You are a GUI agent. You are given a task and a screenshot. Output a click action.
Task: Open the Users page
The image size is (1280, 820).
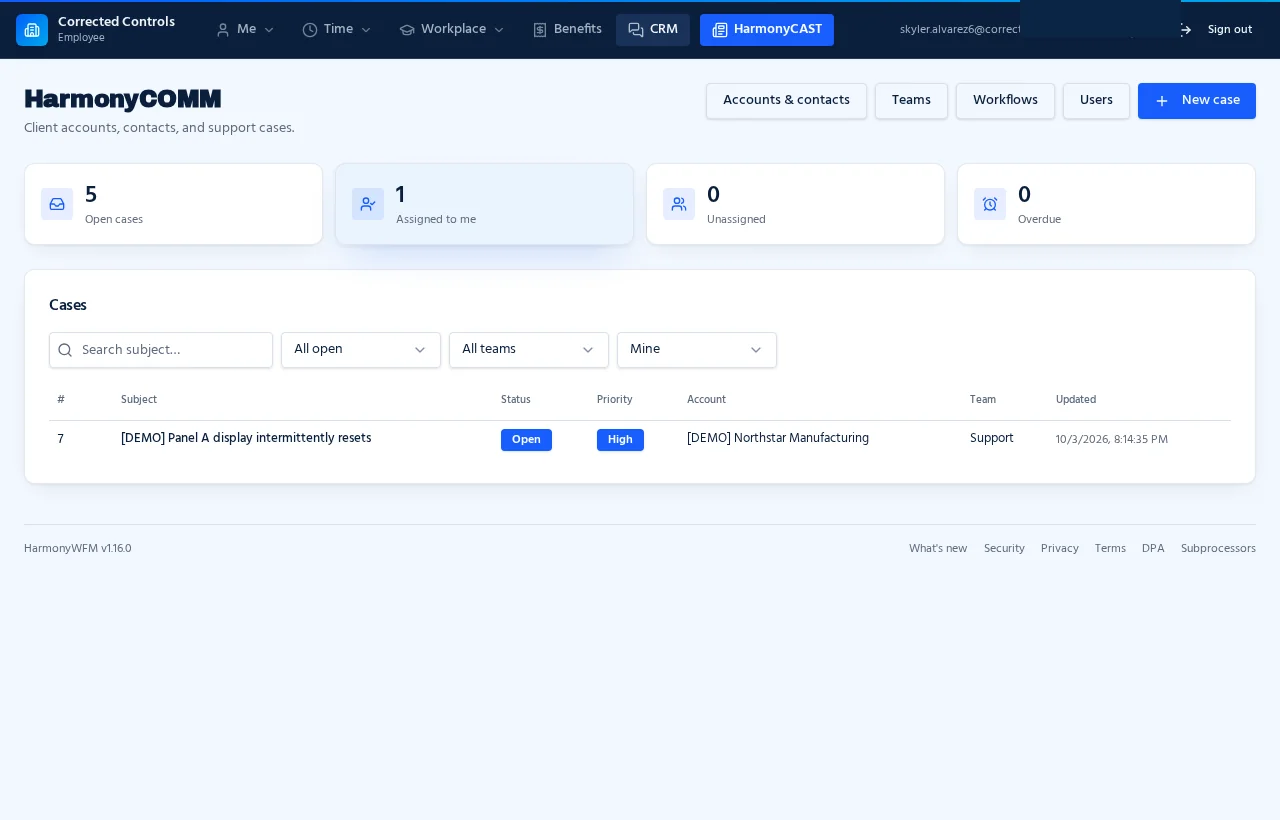point(1096,101)
